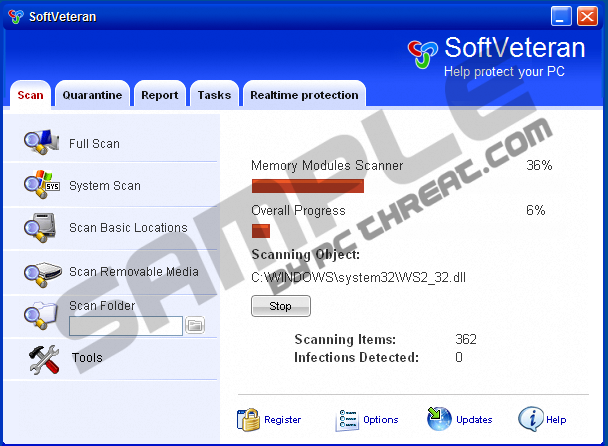The image size is (608, 446).
Task: Click the 6% overall percentage
Action: click(x=535, y=210)
